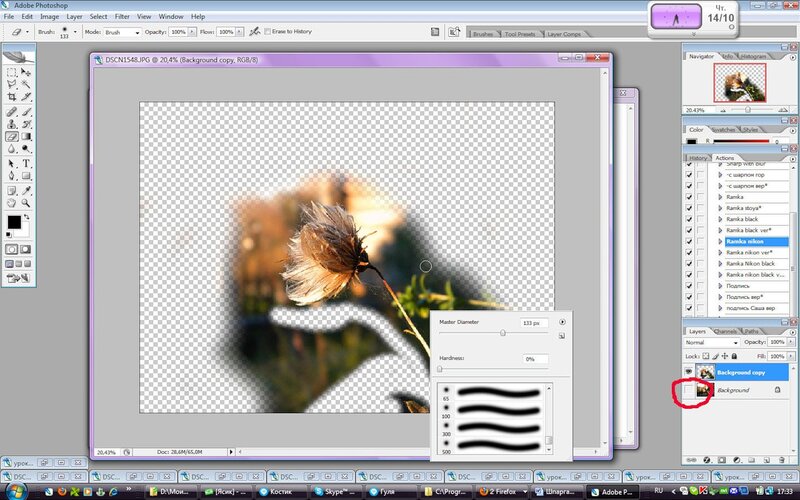Select the Dodge tool

coord(26,149)
